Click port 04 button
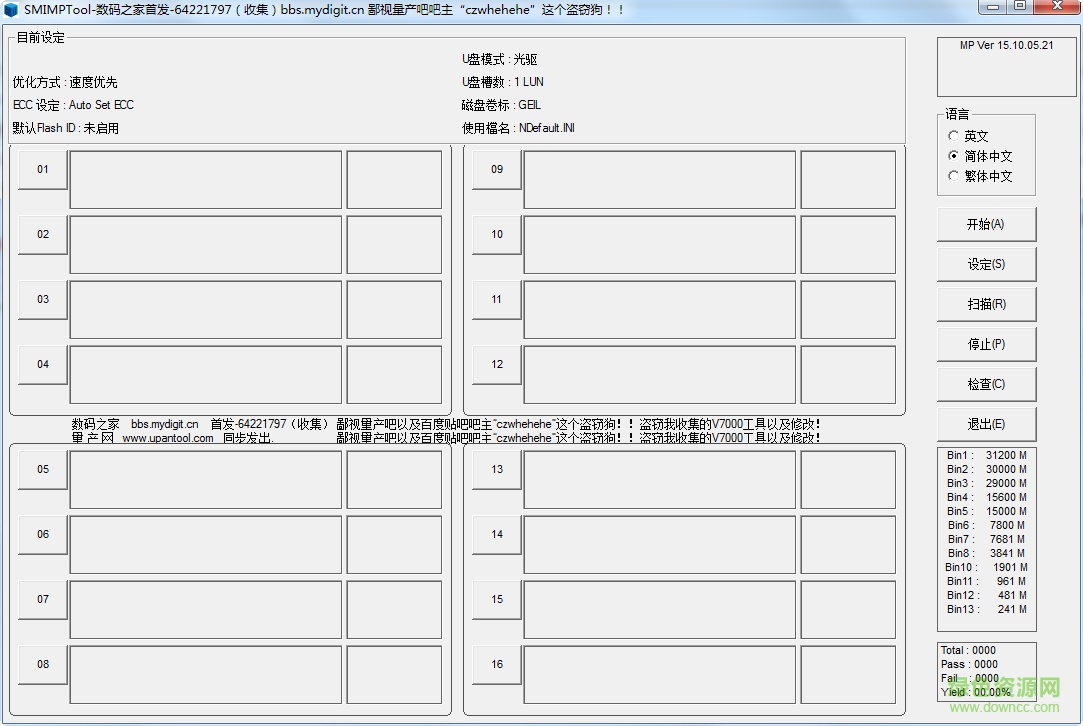The height and width of the screenshot is (726, 1083). [43, 365]
